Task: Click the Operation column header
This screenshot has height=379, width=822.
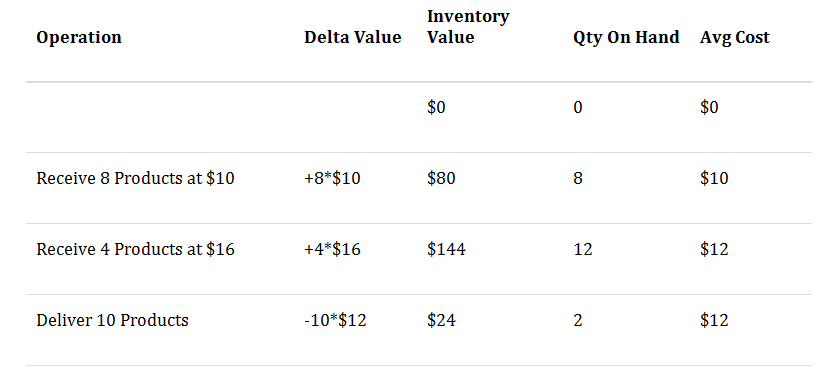Action: coord(79,38)
